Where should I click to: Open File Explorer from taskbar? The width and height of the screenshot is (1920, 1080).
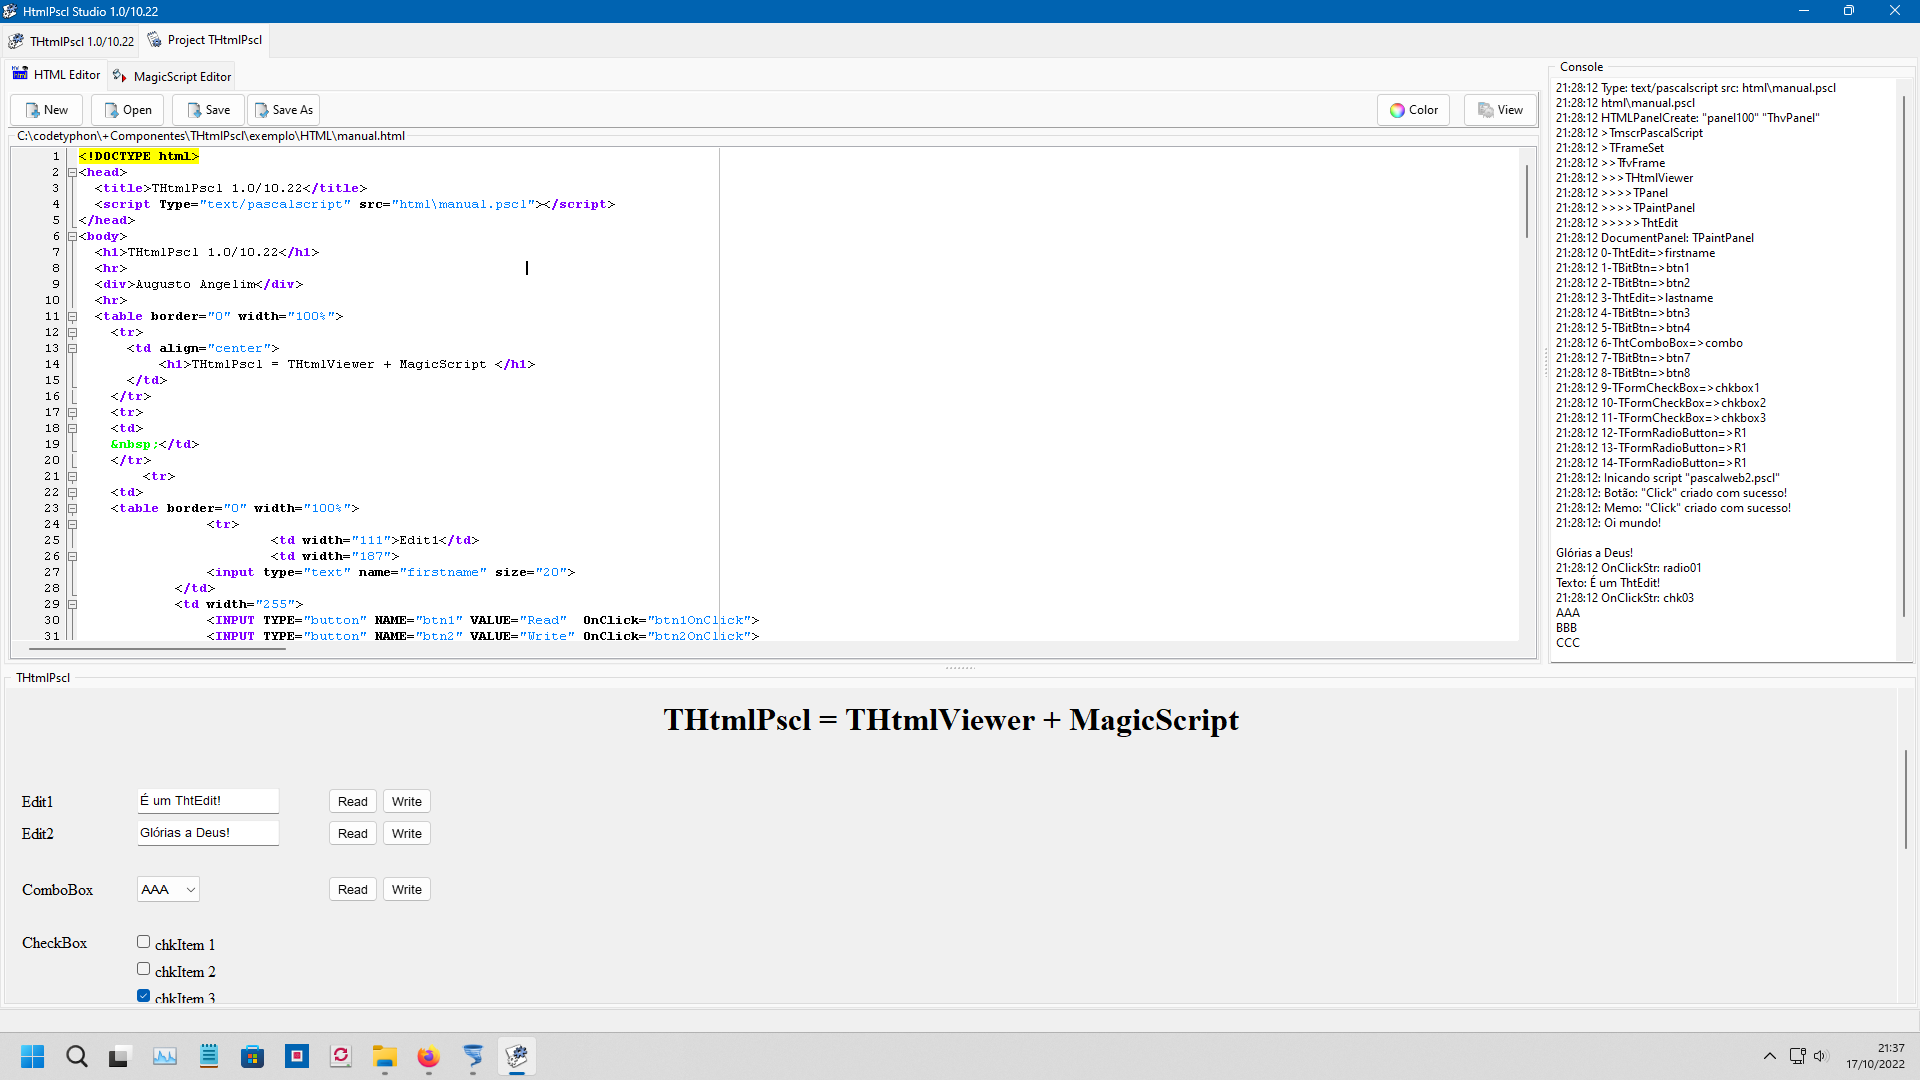(385, 1056)
